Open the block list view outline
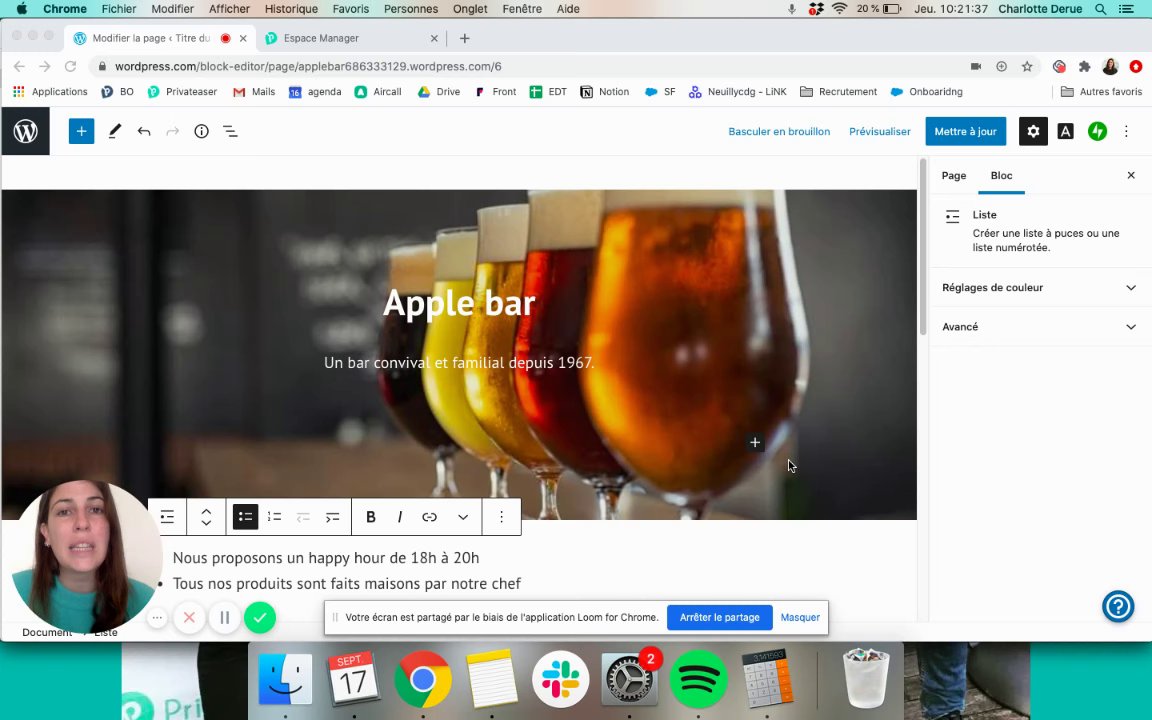Viewport: 1152px width, 720px height. 230,132
